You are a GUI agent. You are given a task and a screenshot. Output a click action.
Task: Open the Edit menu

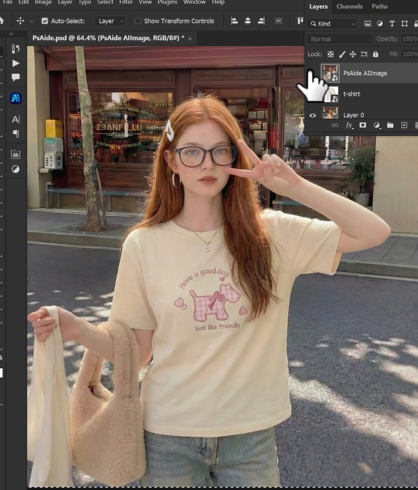[23, 2]
